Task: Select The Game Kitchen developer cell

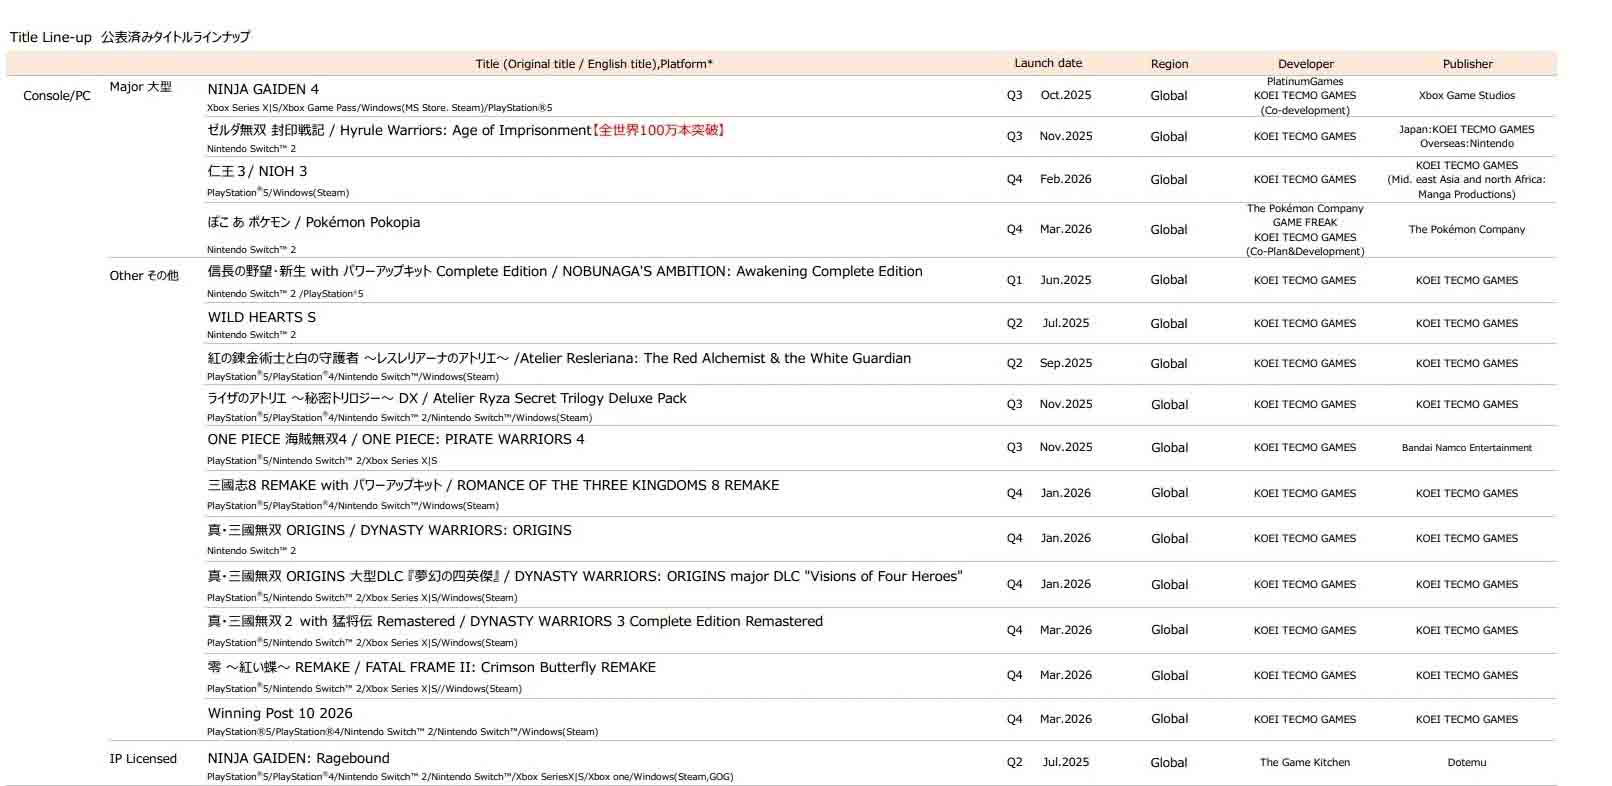Action: point(1304,762)
